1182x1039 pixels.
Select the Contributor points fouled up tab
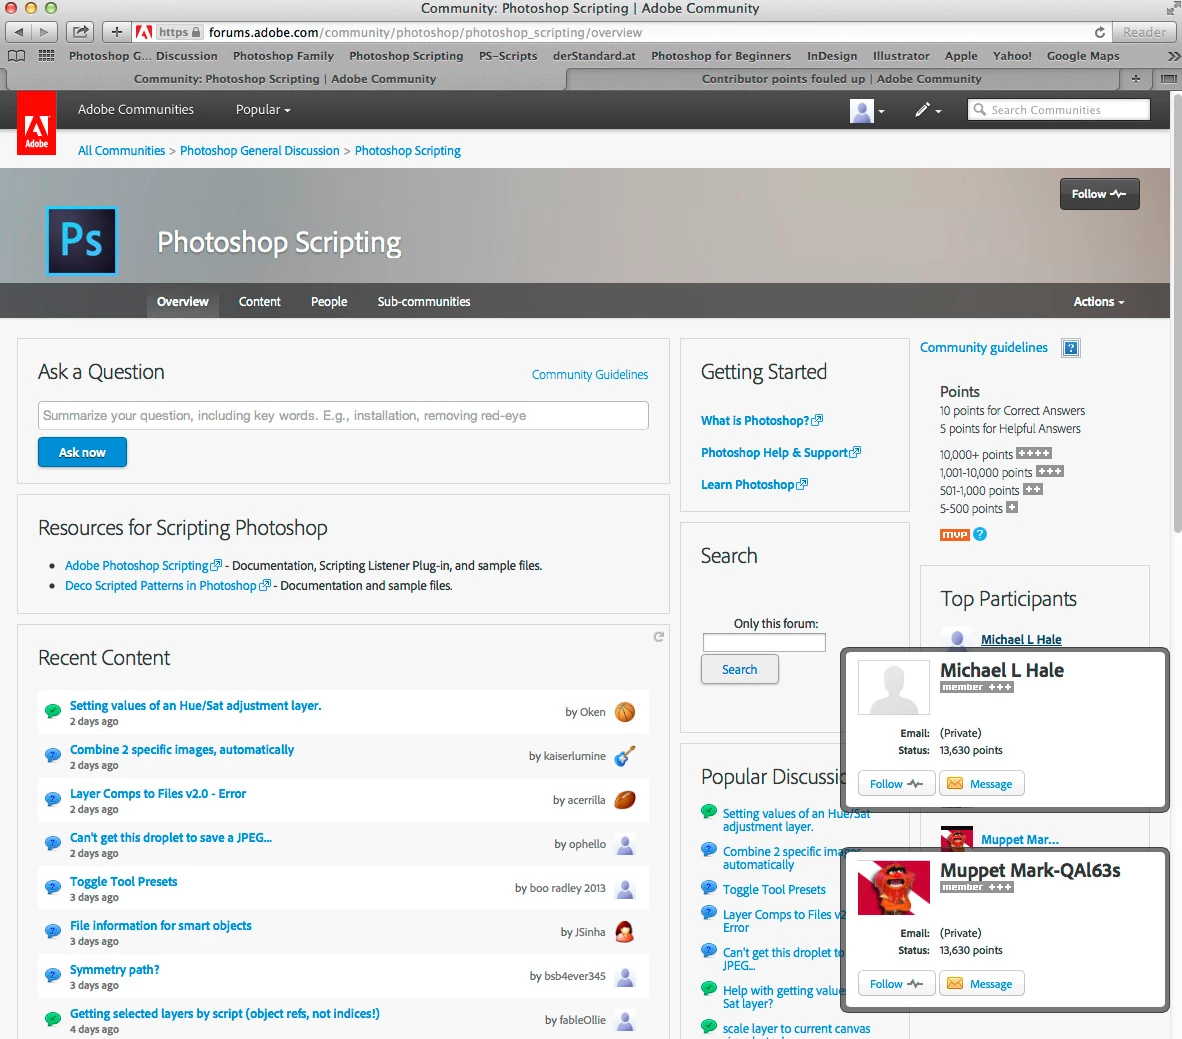point(841,78)
